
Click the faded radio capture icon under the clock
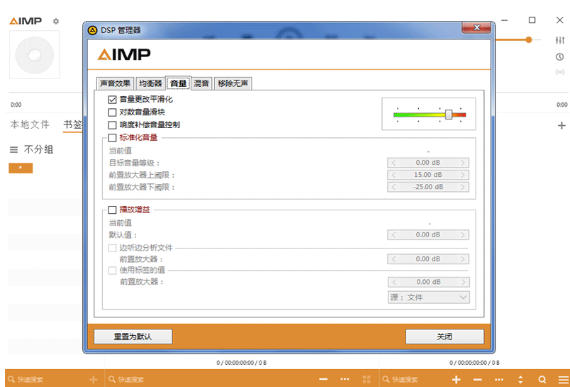pos(560,72)
